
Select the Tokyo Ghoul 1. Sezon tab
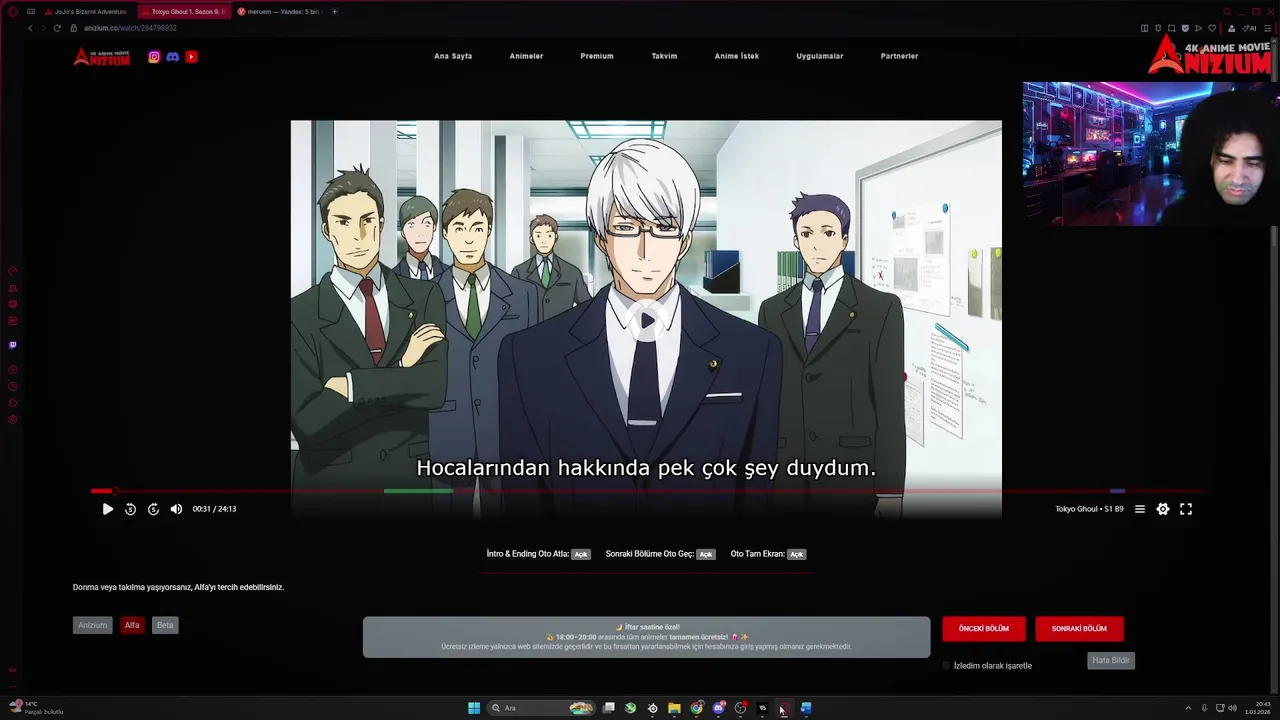coord(182,12)
